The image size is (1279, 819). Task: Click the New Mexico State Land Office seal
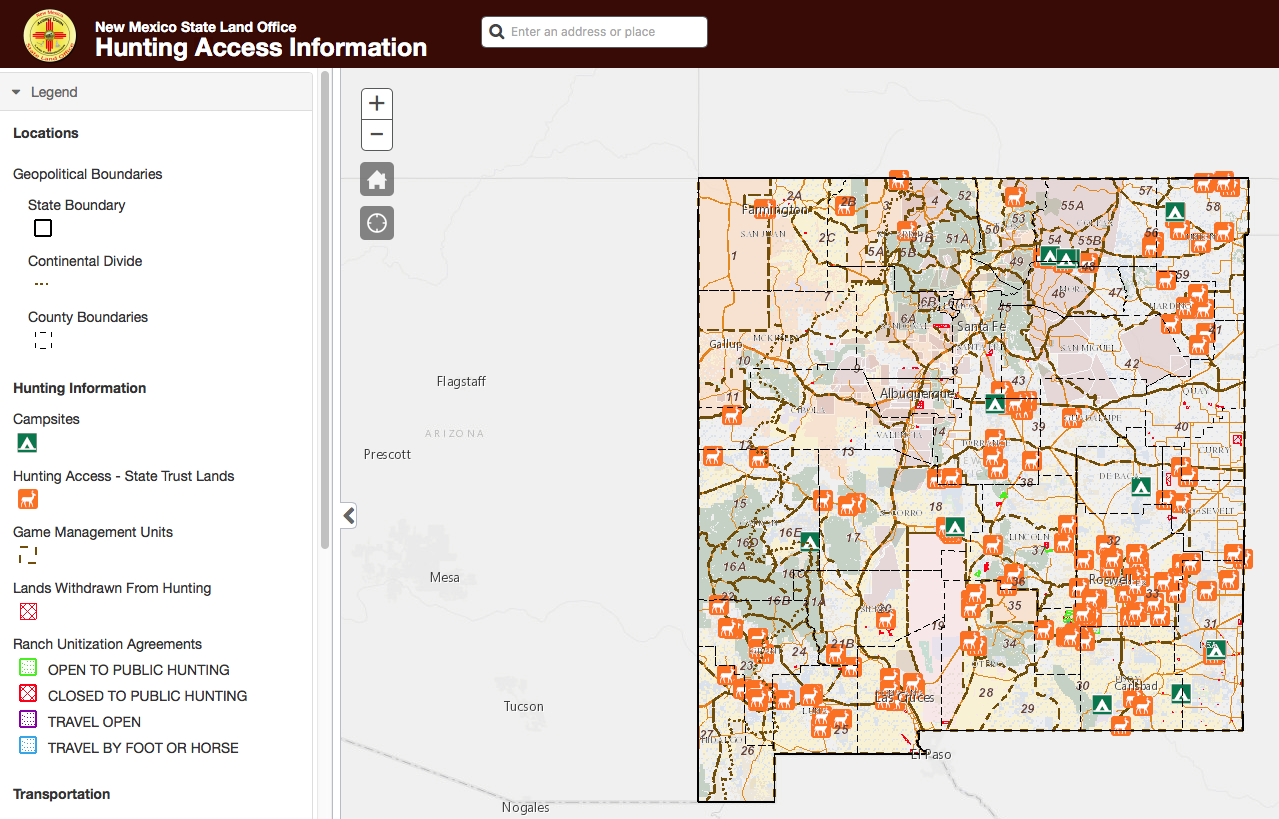pyautogui.click(x=50, y=34)
